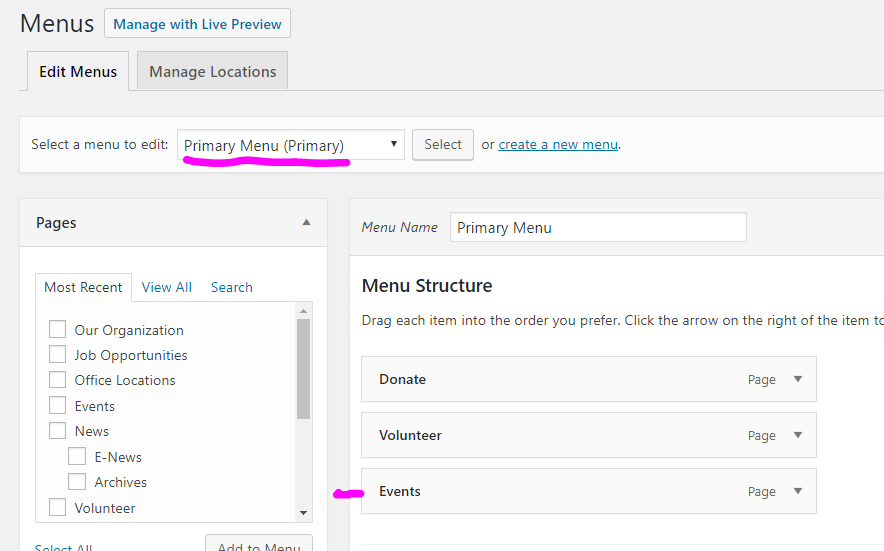Click Manage with Live Preview button
Image resolution: width=884 pixels, height=551 pixels.
(197, 24)
